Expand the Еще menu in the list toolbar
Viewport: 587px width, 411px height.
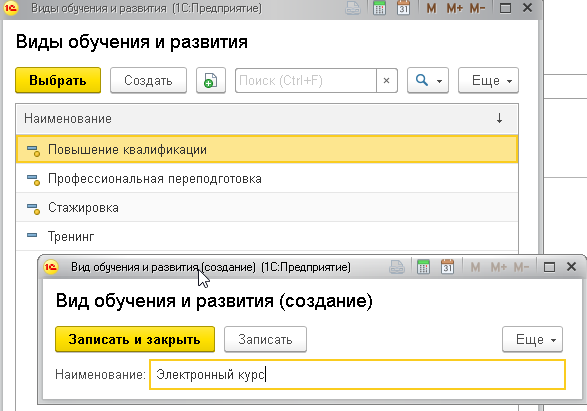point(489,80)
